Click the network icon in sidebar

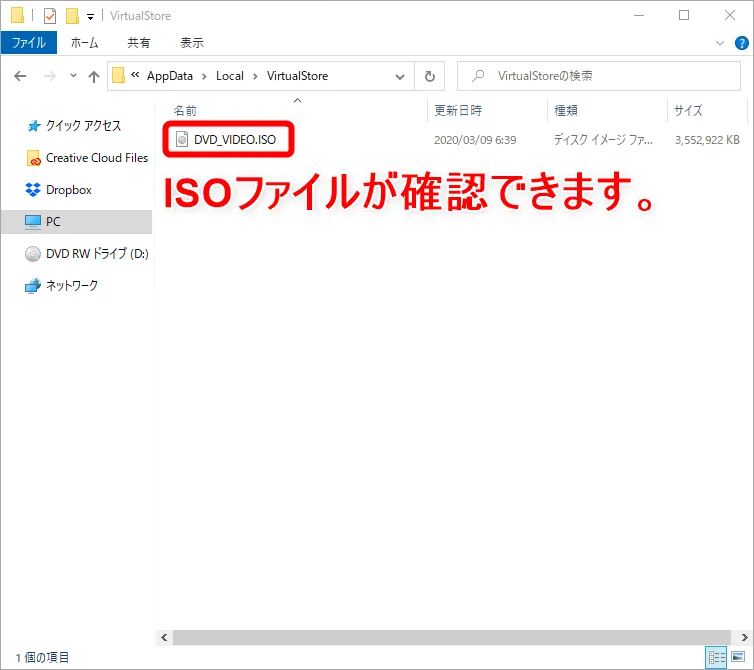pos(33,286)
